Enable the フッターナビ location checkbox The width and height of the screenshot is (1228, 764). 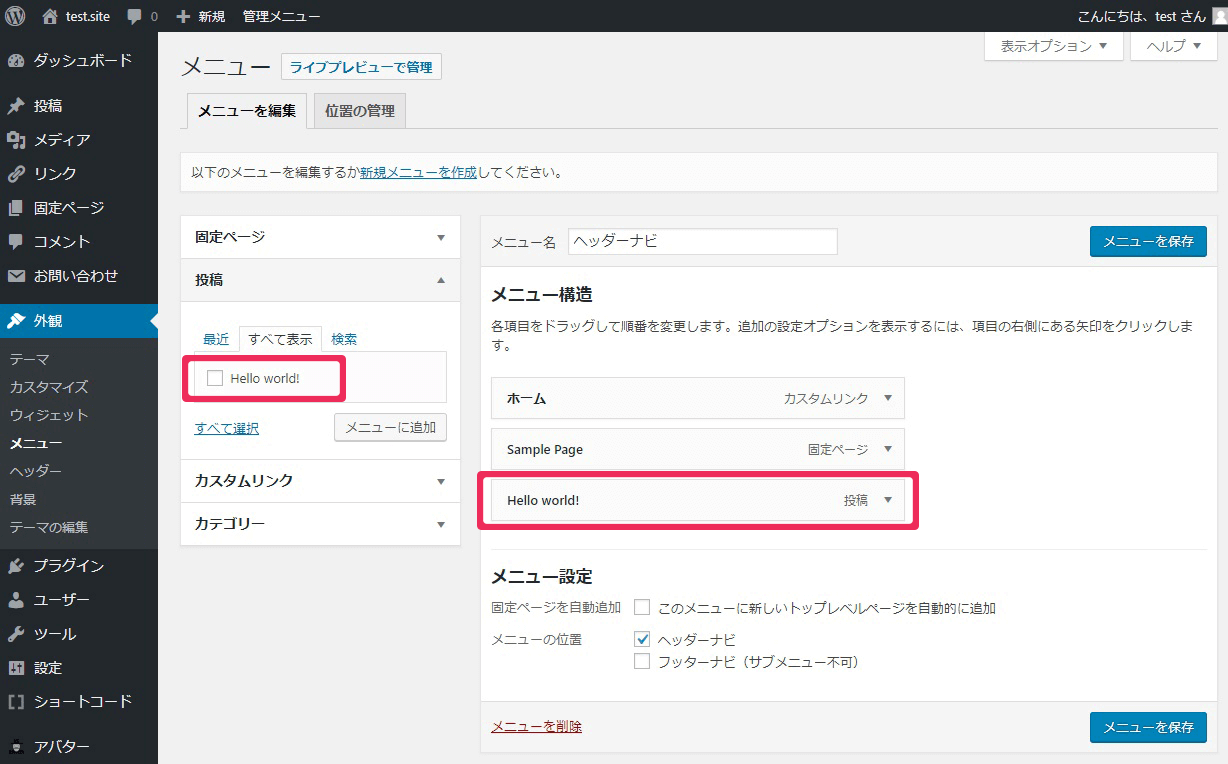click(642, 662)
